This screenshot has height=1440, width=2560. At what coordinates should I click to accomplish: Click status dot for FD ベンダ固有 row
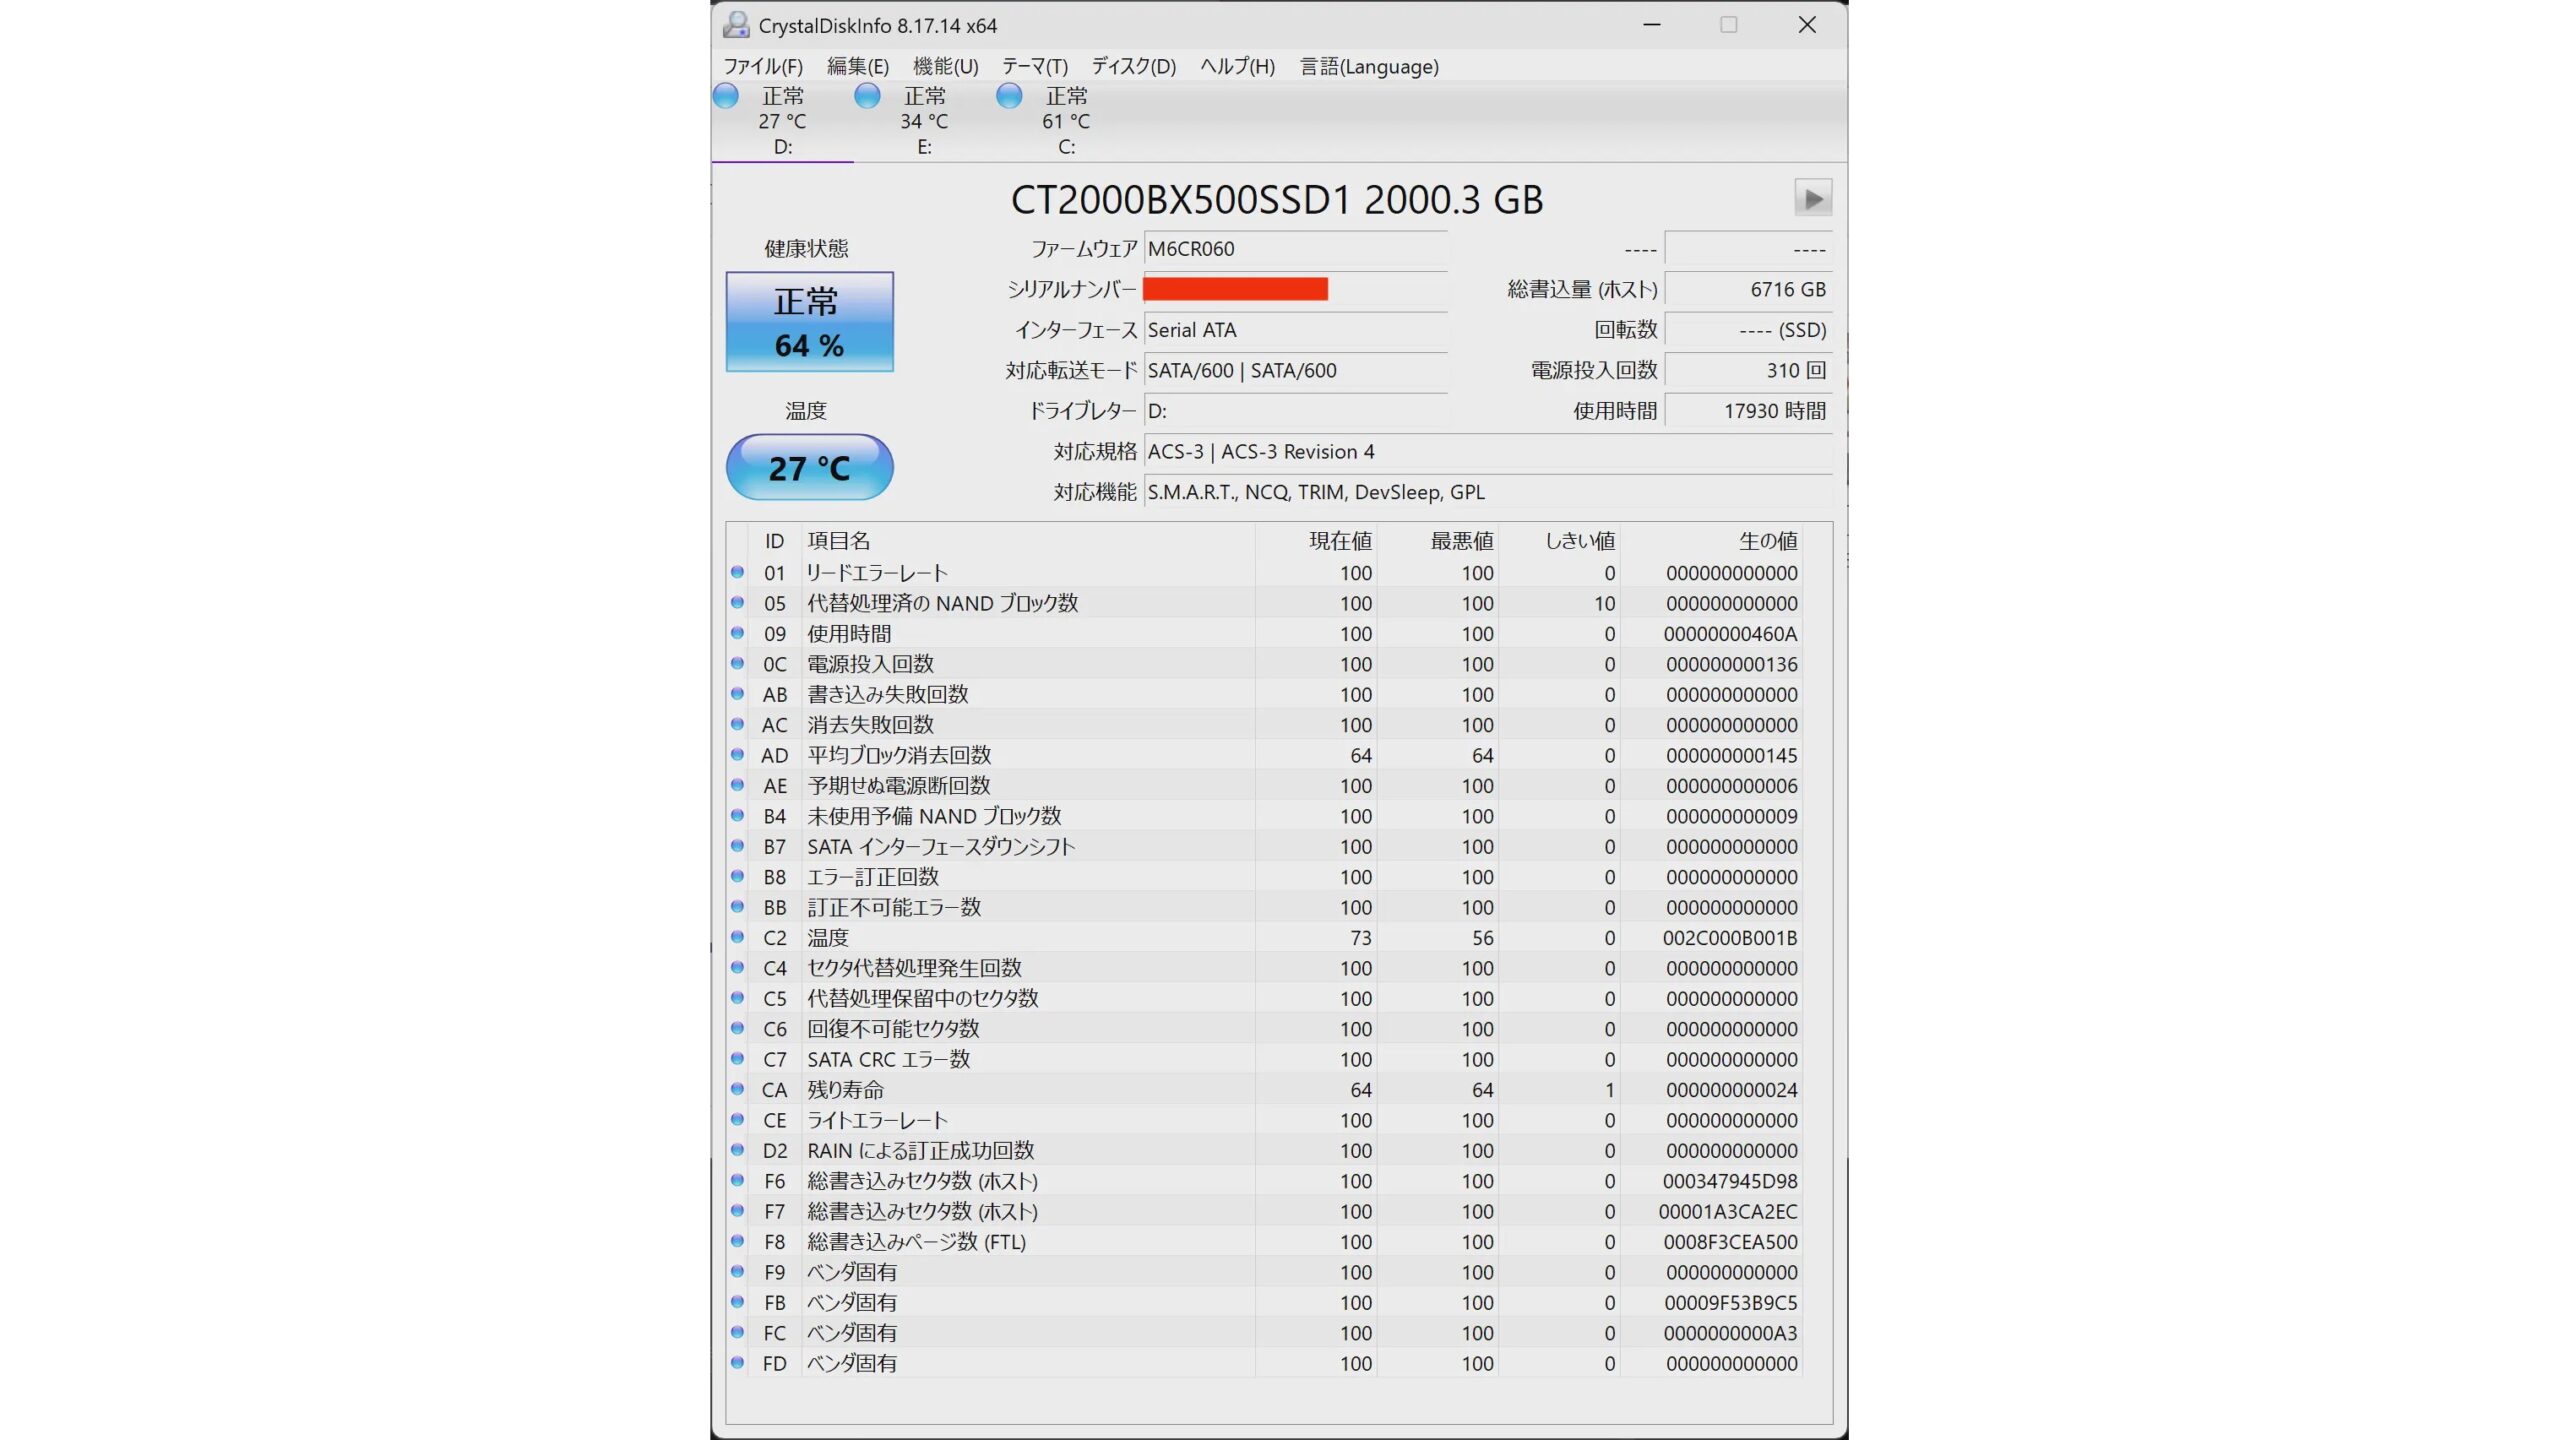737,1362
